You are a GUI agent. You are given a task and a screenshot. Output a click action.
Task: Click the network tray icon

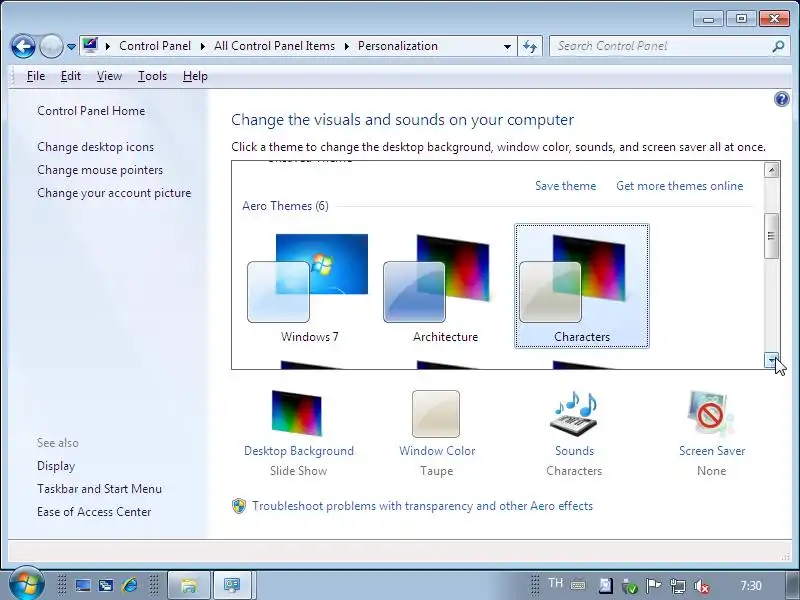tap(678, 586)
